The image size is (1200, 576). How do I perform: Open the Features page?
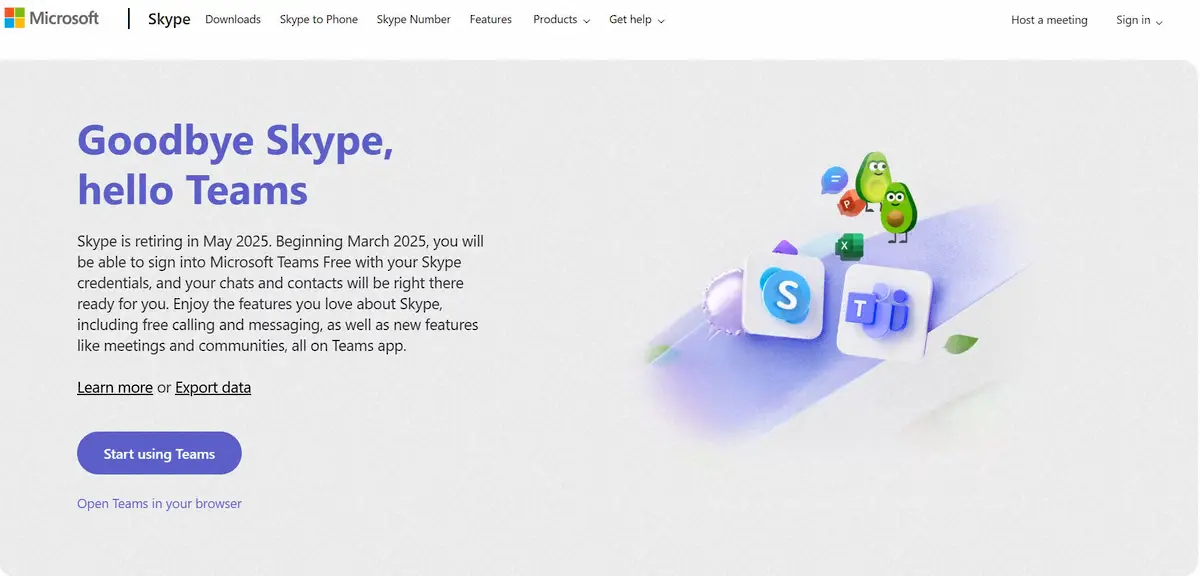click(x=491, y=19)
